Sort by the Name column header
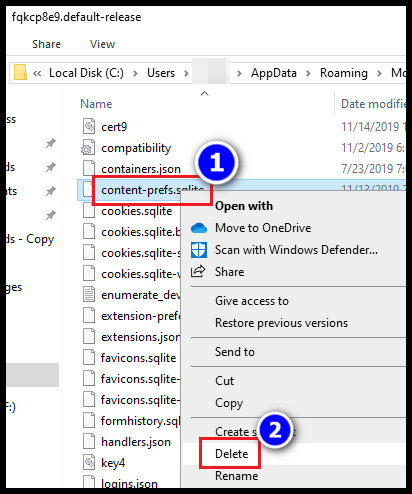Viewport: 412px width, 494px height. 96,104
